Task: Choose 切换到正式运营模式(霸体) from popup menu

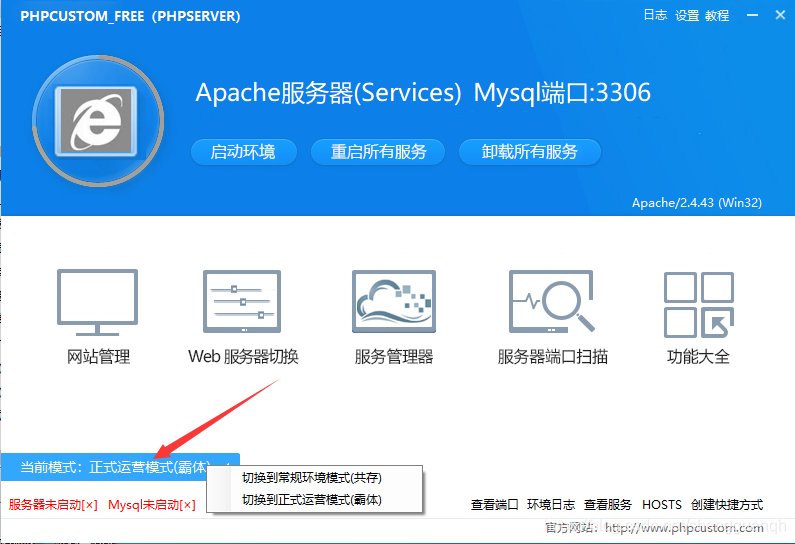Action: [x=312, y=500]
